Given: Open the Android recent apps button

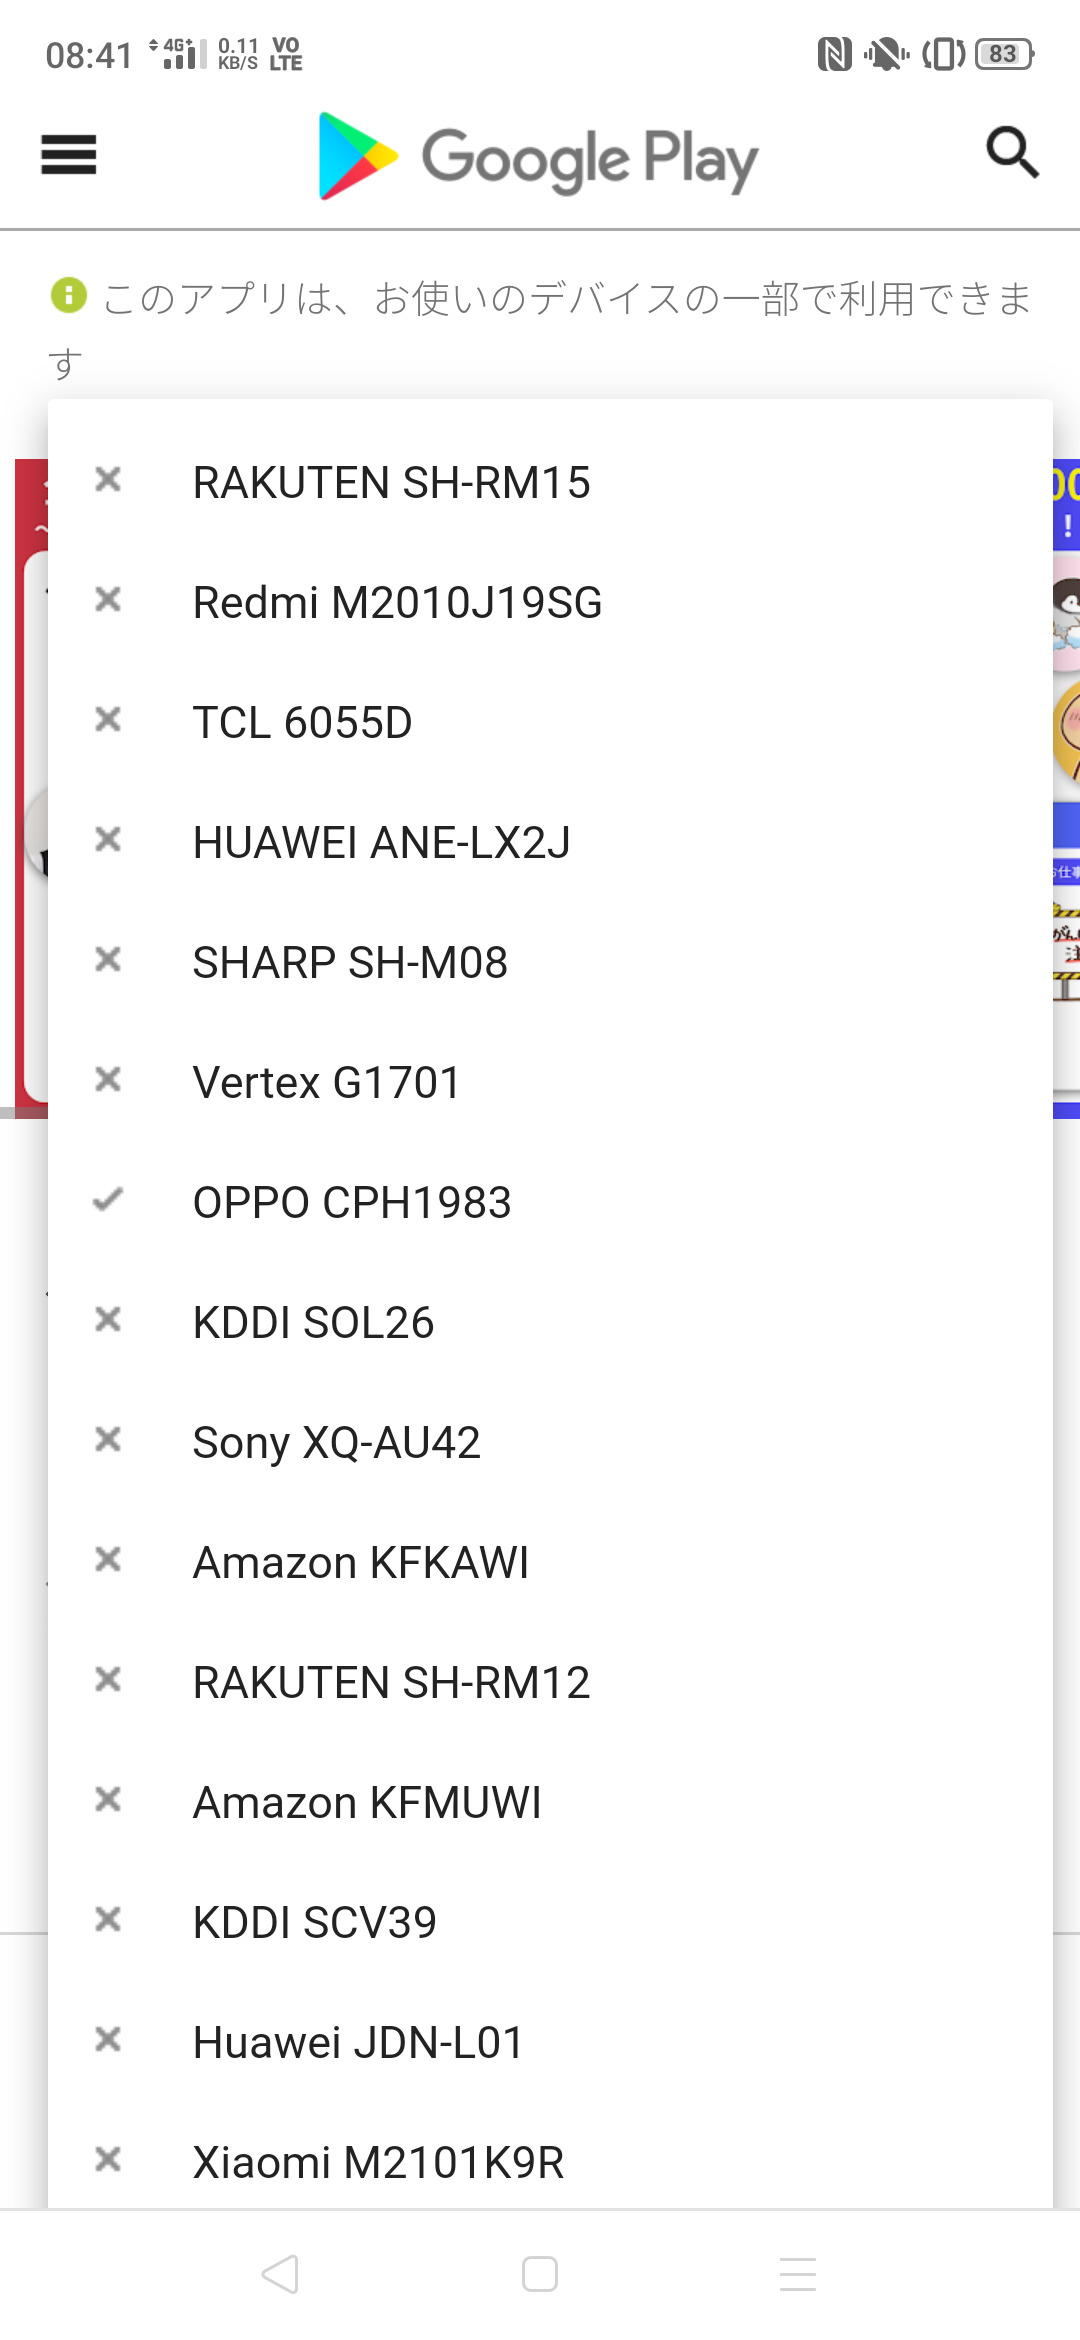Looking at the screenshot, I should point(798,2274).
